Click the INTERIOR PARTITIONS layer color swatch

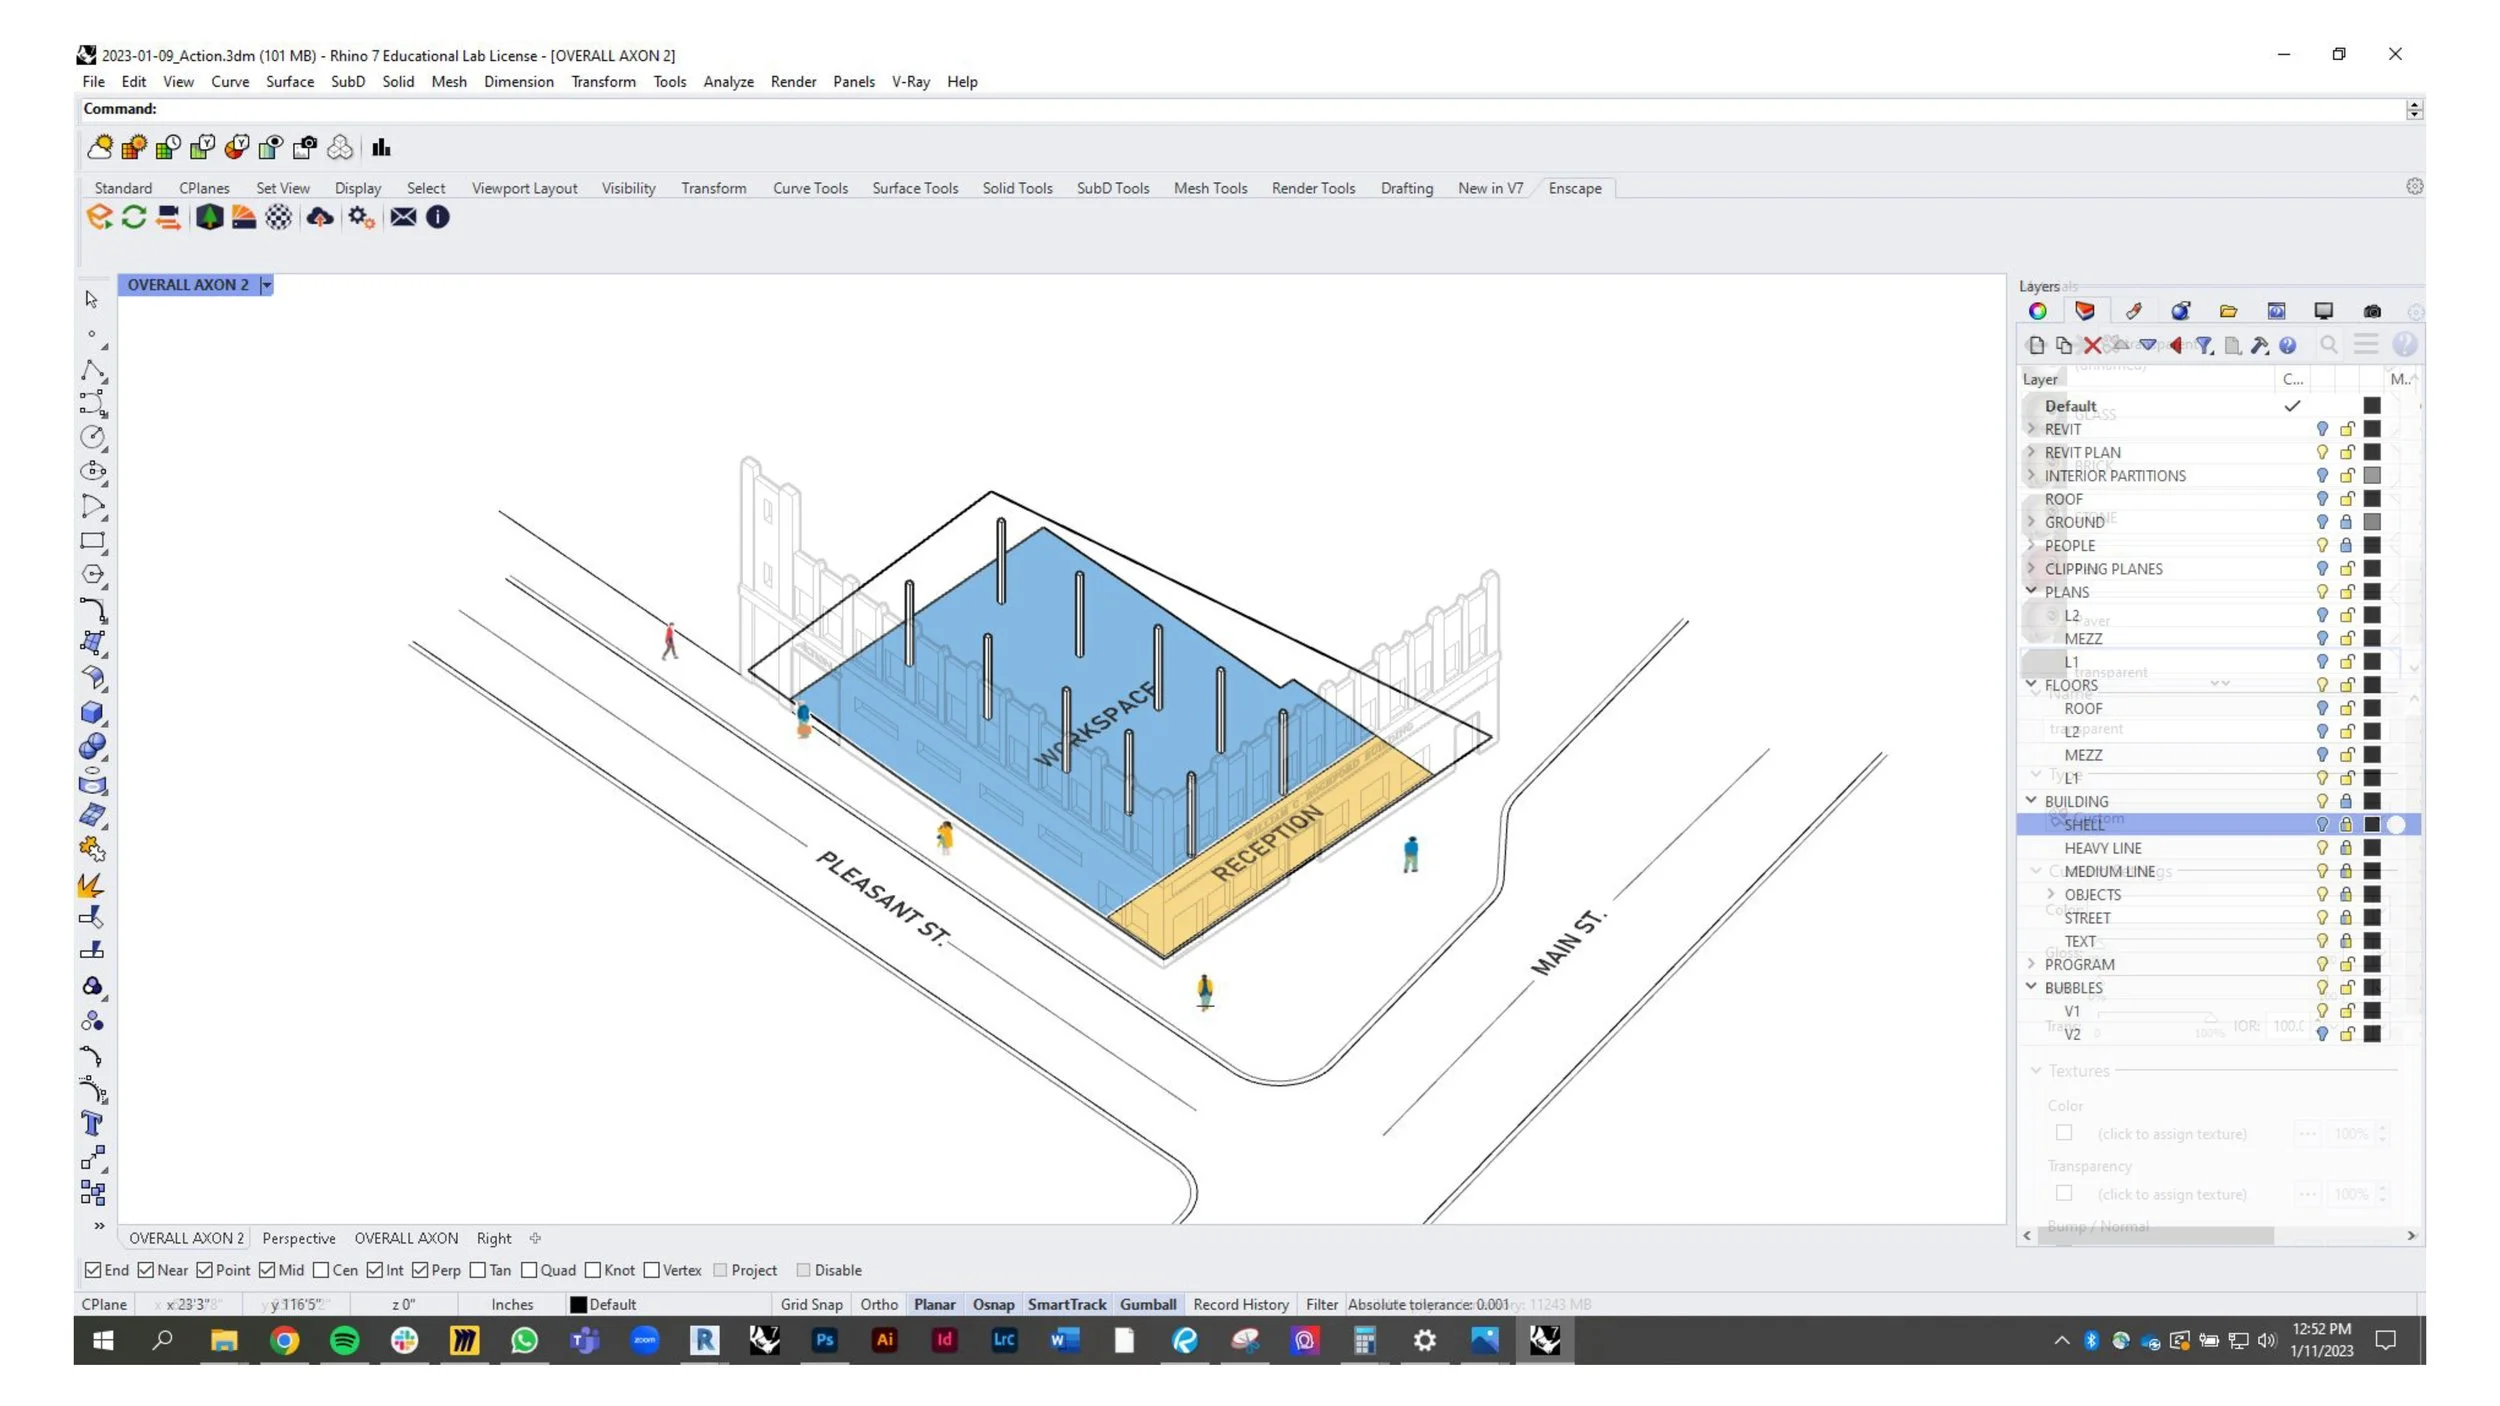(2372, 476)
